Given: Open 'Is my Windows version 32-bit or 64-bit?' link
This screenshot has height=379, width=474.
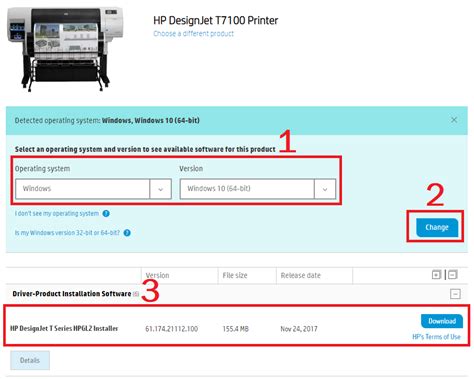Looking at the screenshot, I should click(67, 233).
